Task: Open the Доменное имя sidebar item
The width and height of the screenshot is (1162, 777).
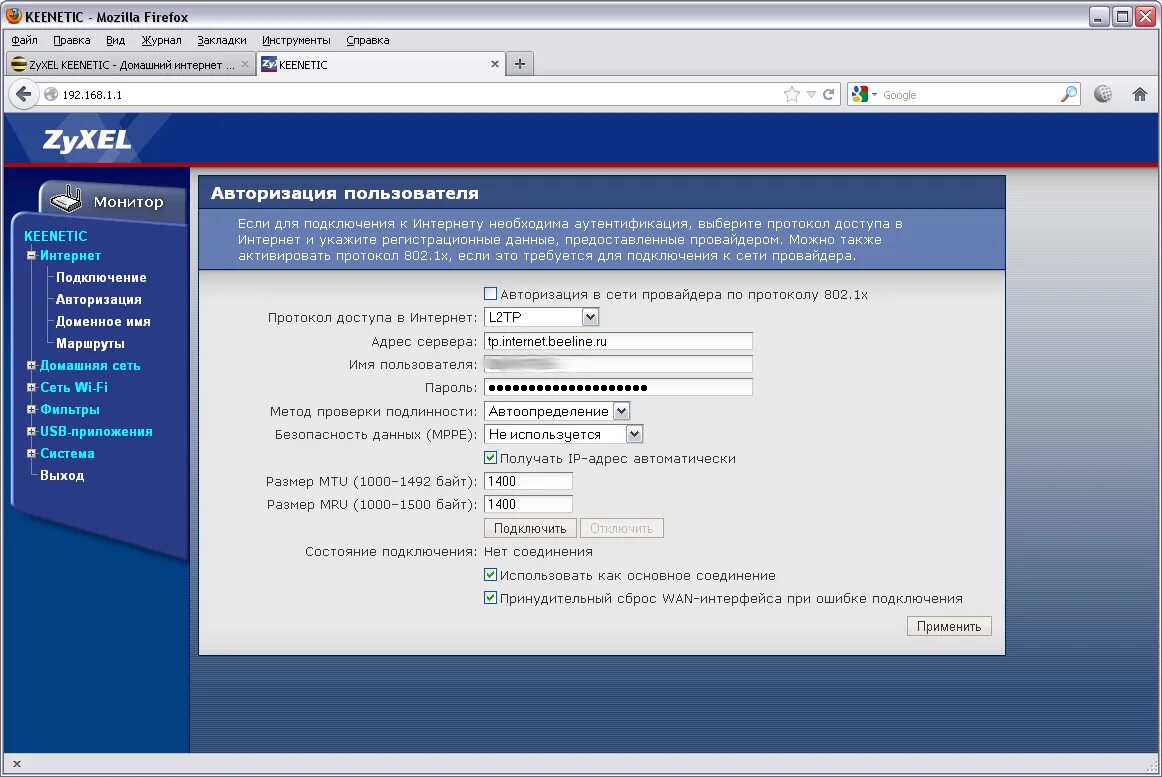Action: (103, 321)
